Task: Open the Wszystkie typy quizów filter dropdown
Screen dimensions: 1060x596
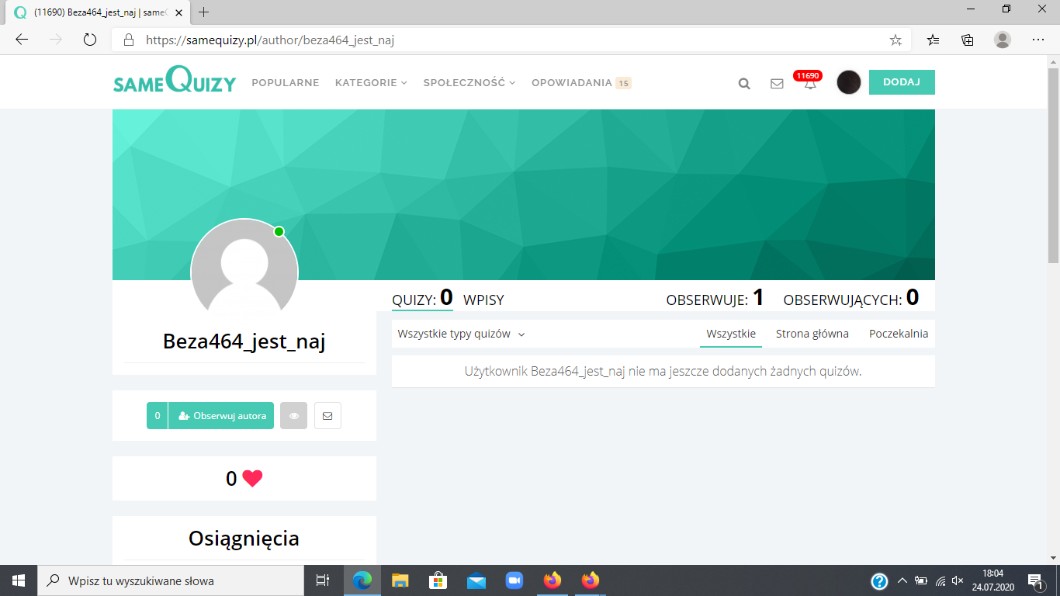Action: point(461,334)
